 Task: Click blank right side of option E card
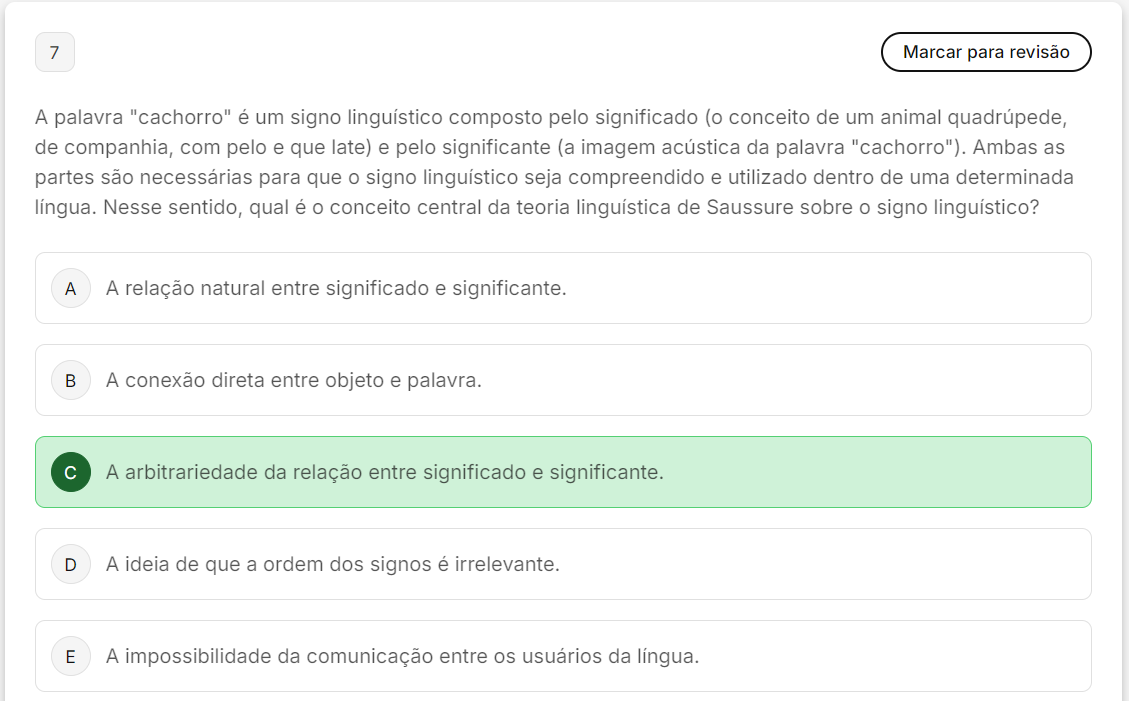coord(900,657)
